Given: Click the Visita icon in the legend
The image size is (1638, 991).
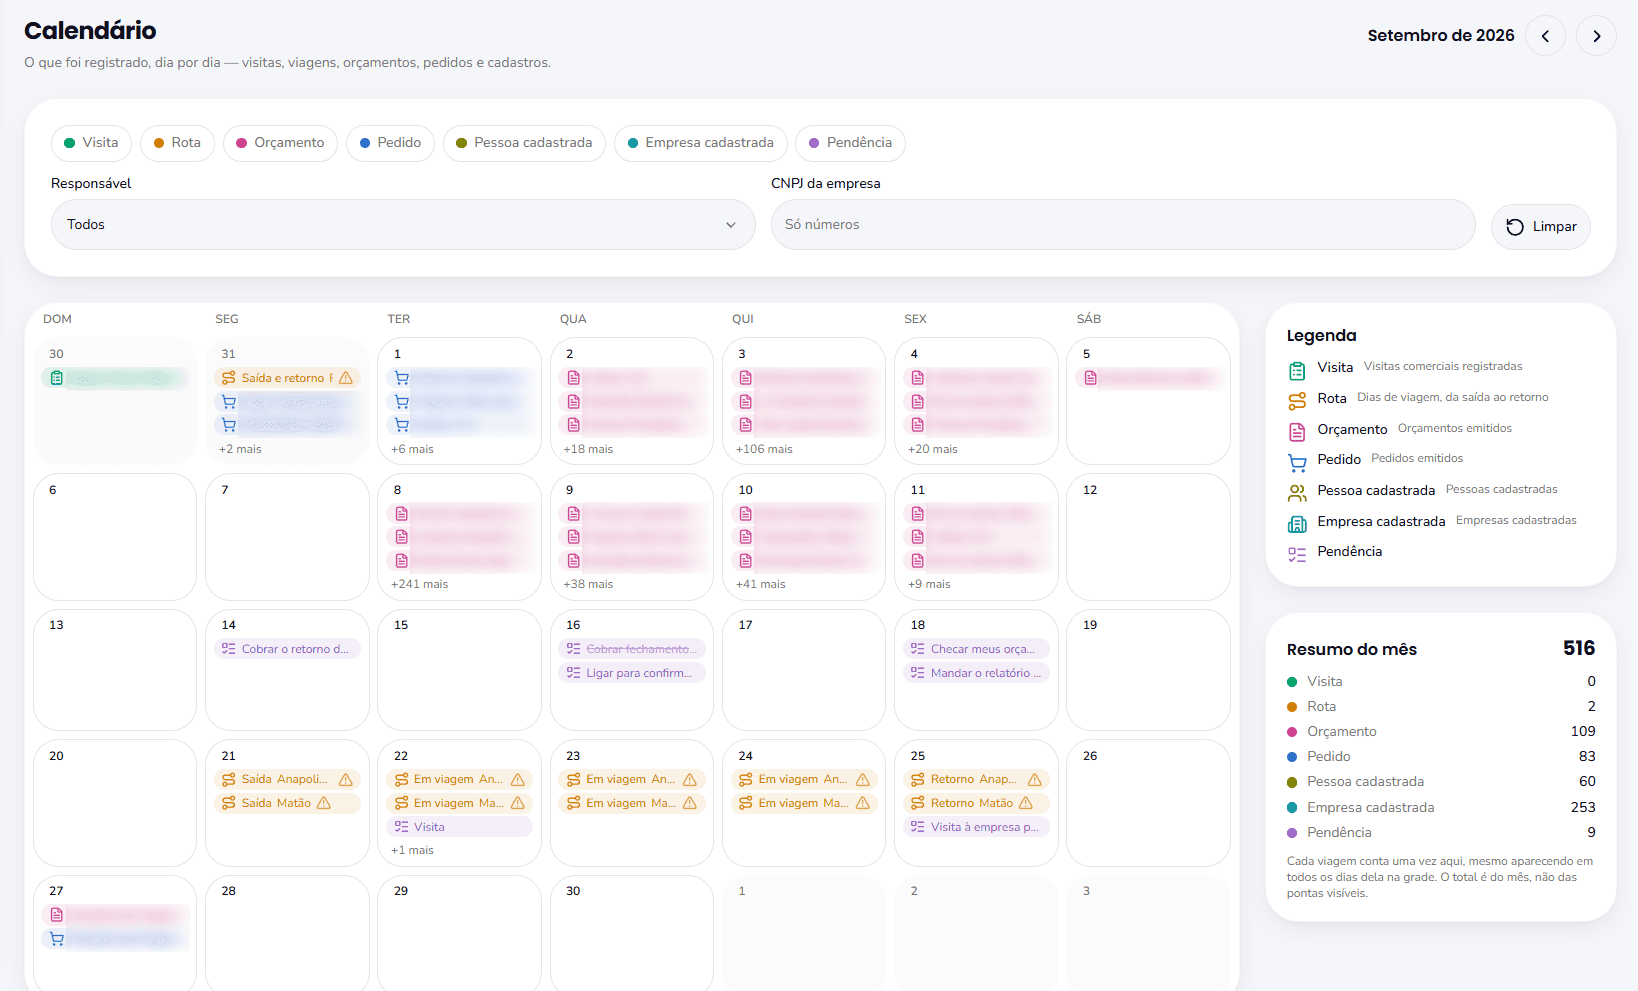Looking at the screenshot, I should (1297, 371).
